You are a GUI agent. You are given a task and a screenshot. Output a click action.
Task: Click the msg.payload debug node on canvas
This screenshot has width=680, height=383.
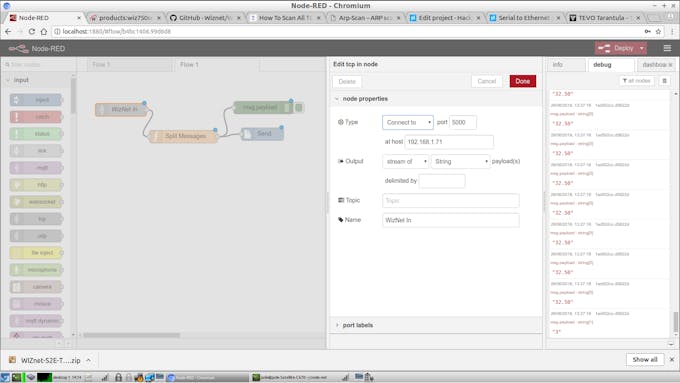click(263, 108)
